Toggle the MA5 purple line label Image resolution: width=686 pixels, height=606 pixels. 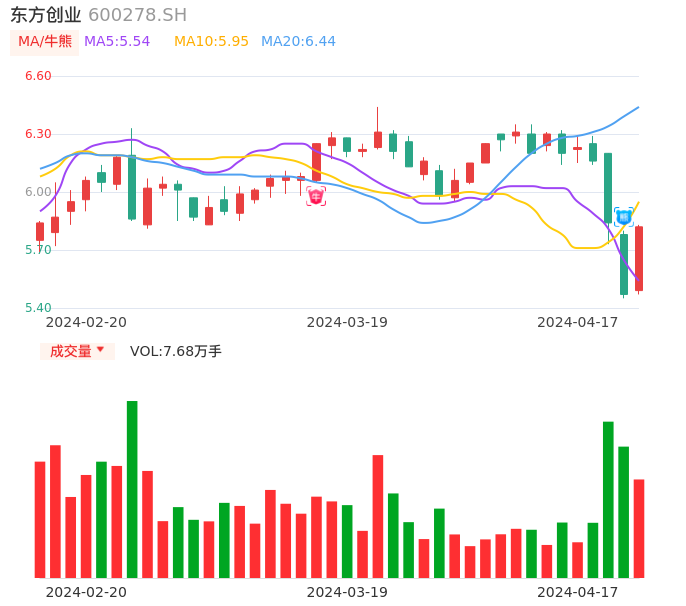click(x=117, y=42)
